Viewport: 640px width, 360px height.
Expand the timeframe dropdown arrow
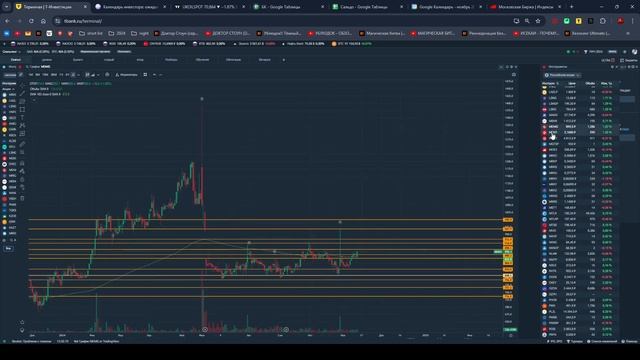point(78,75)
